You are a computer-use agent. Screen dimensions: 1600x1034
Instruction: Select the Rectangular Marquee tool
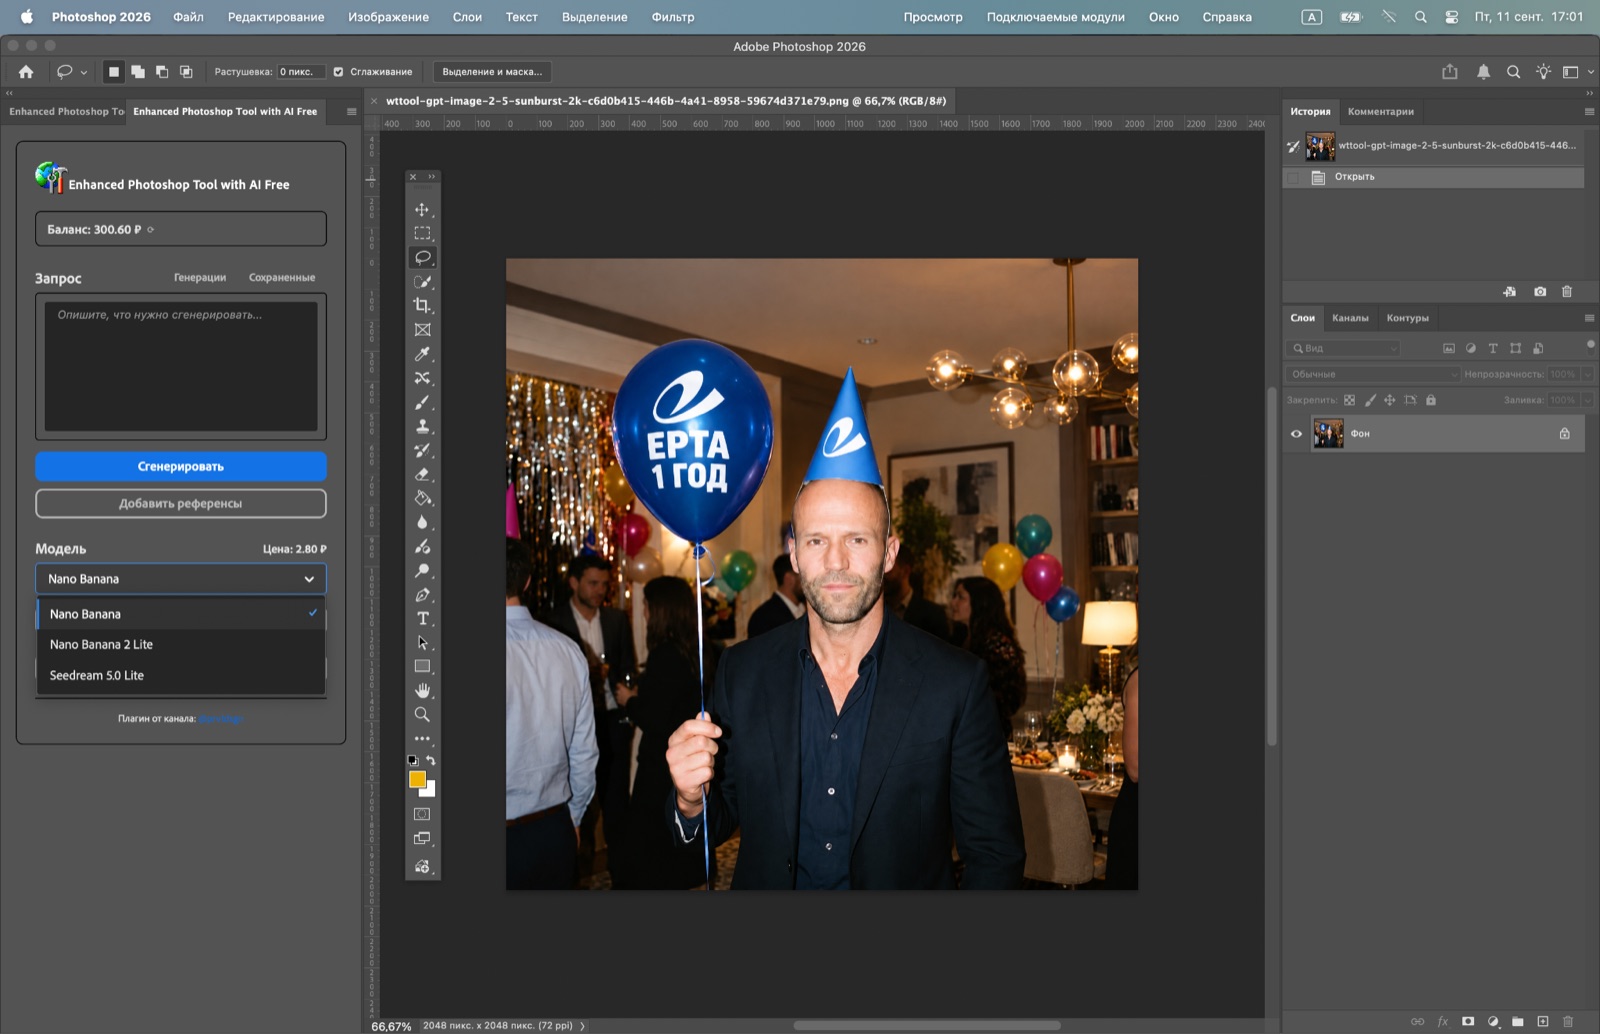point(422,233)
